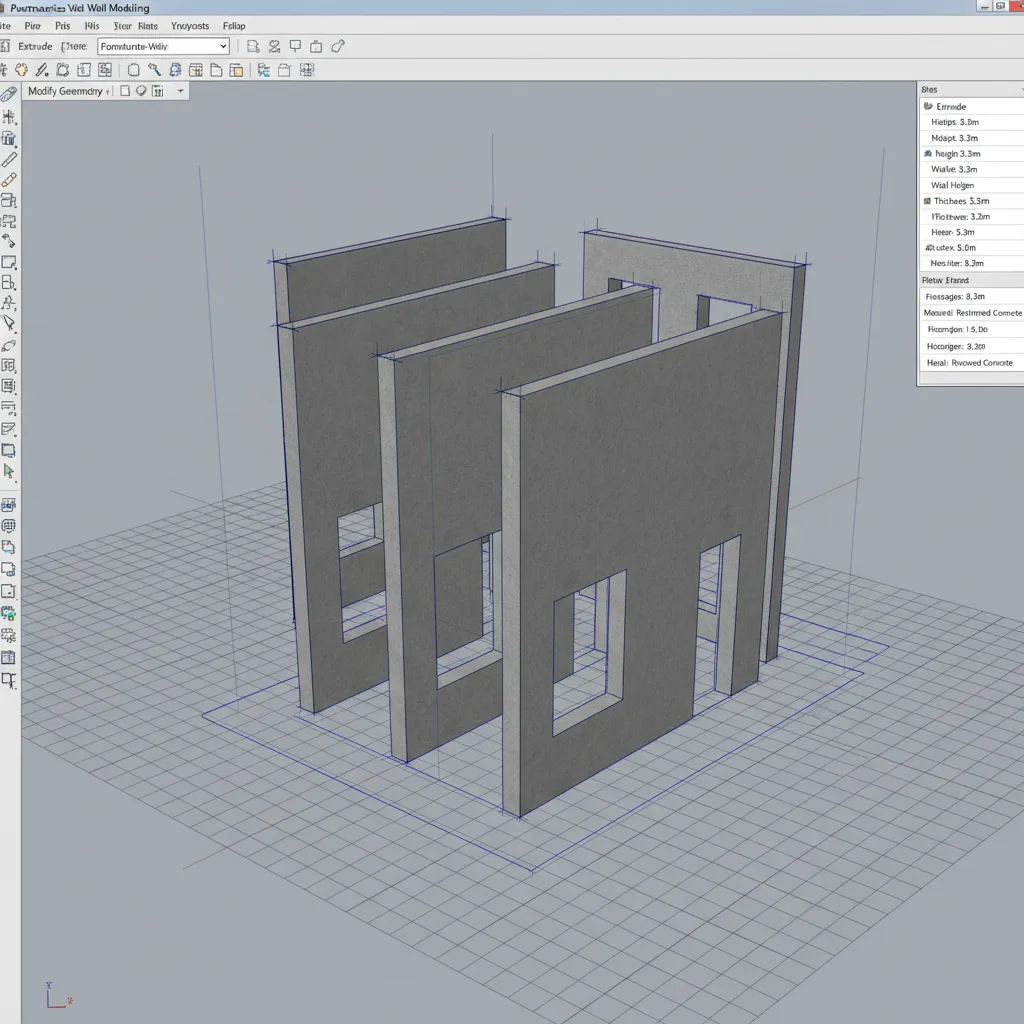
Task: Select the rectangle tool in left toolbar
Action: click(8, 262)
